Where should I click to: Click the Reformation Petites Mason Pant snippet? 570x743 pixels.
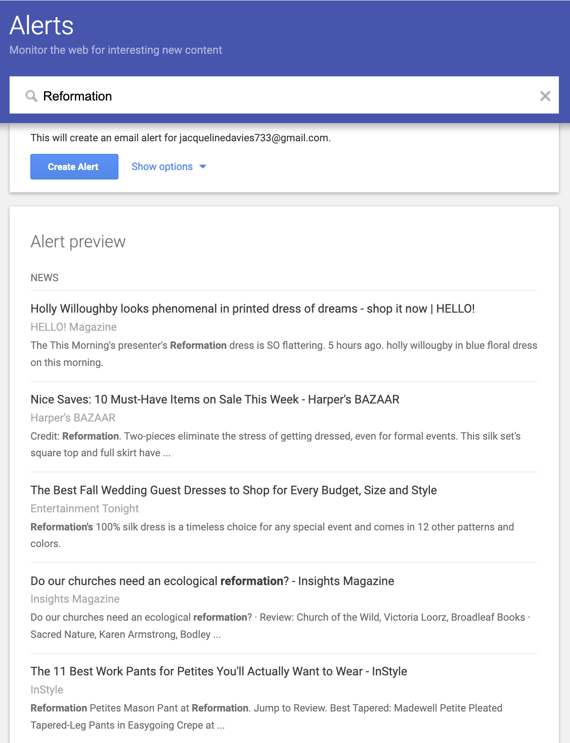(x=266, y=716)
